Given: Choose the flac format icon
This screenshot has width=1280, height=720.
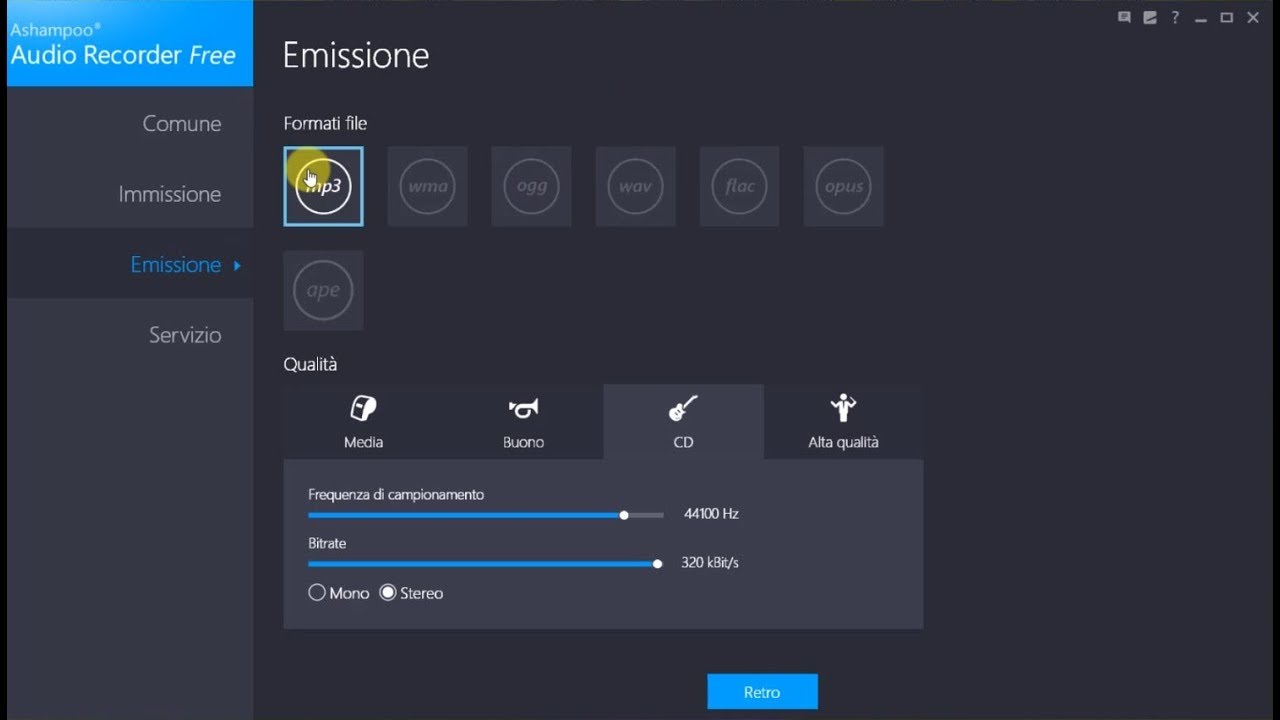Looking at the screenshot, I should (739, 187).
